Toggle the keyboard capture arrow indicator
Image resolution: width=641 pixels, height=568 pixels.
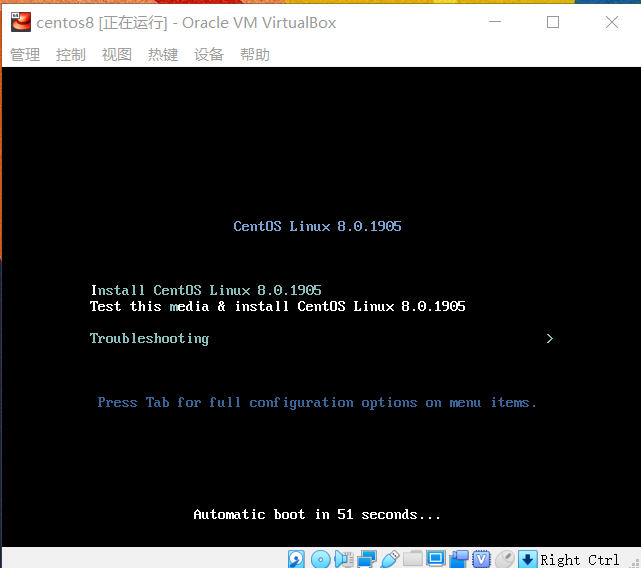tap(528, 559)
